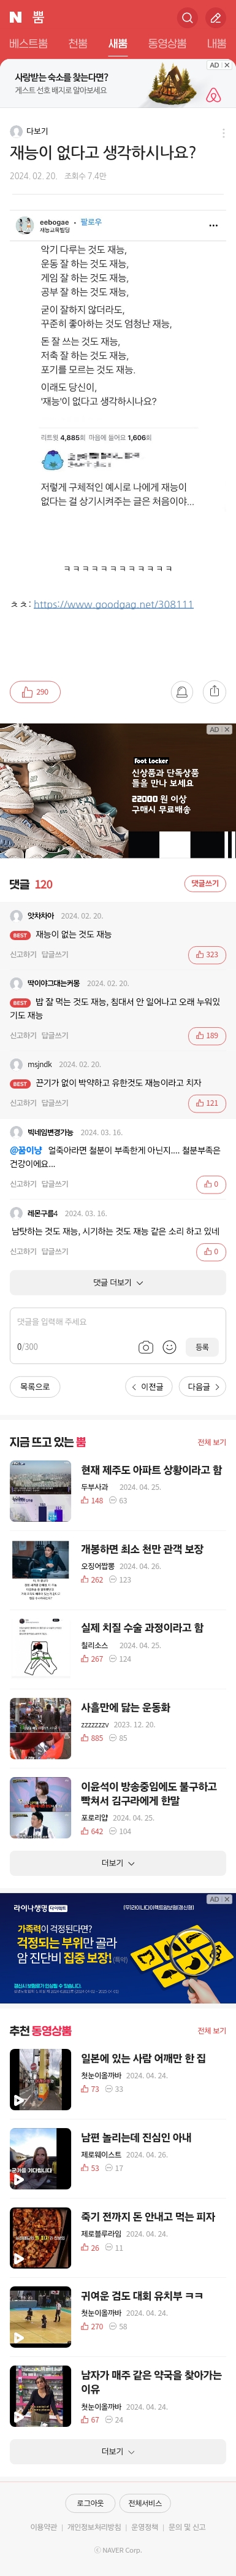Switch to the 베스트뿜 tab

(x=28, y=44)
